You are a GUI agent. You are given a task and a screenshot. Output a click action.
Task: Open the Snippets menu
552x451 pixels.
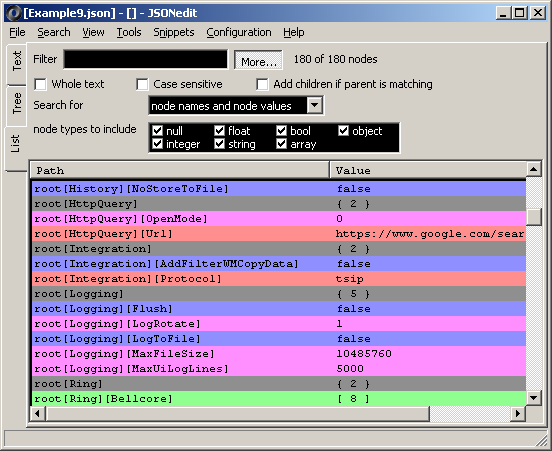pos(174,32)
